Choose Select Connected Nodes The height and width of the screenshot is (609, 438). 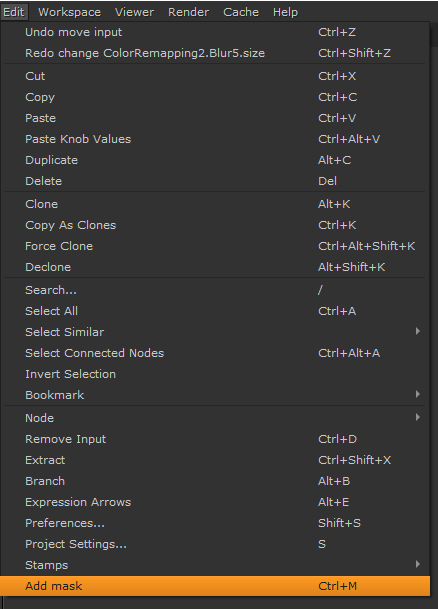(x=215, y=353)
